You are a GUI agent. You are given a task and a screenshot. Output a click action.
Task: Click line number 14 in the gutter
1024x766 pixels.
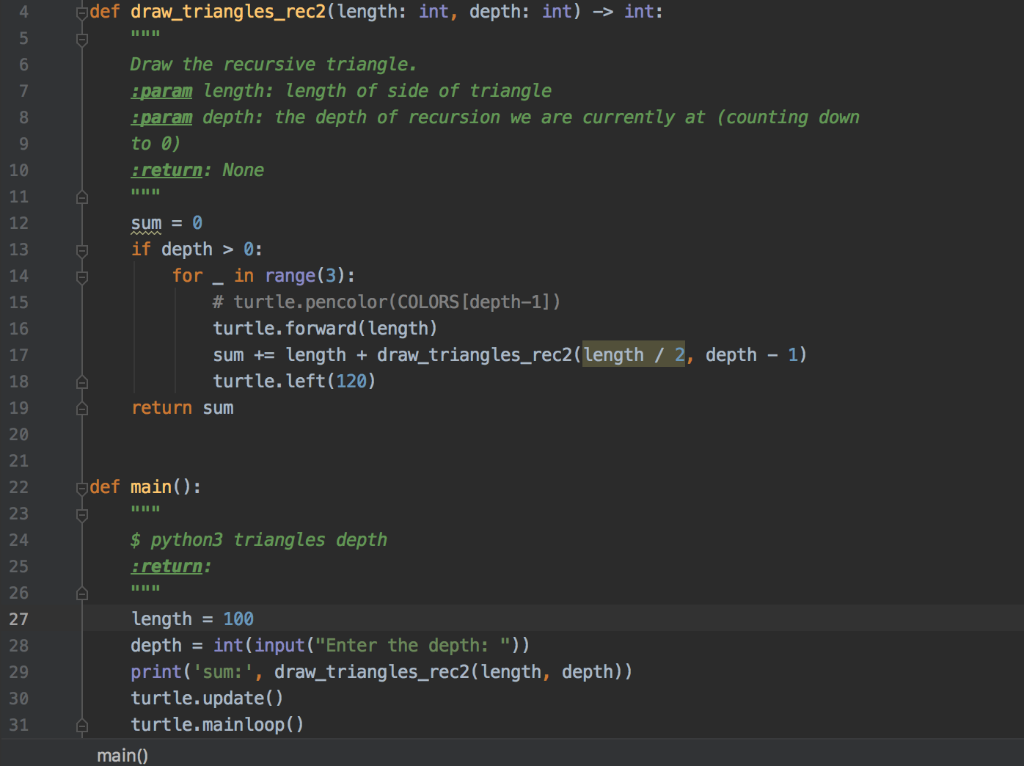18,276
